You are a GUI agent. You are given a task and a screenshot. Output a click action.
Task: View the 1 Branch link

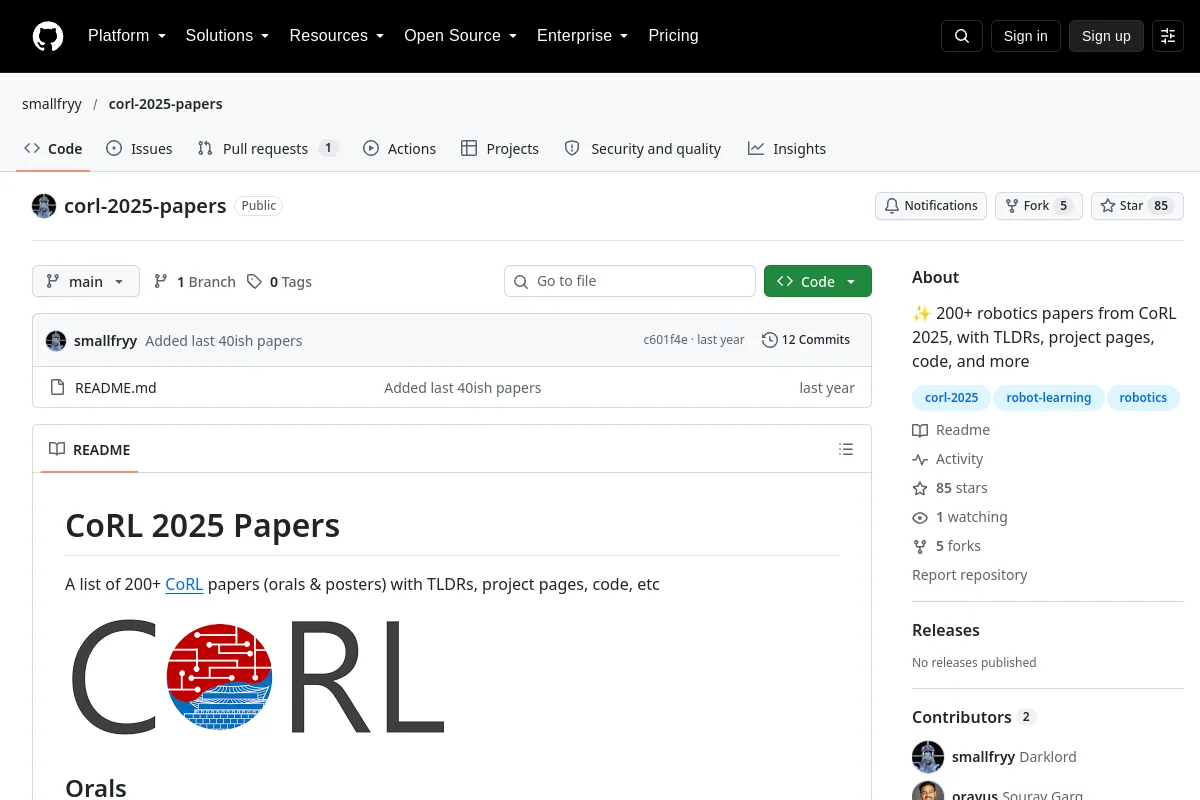[195, 282]
